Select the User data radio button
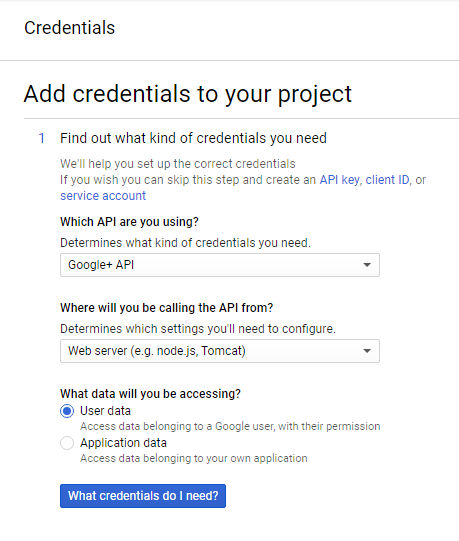 coord(67,411)
